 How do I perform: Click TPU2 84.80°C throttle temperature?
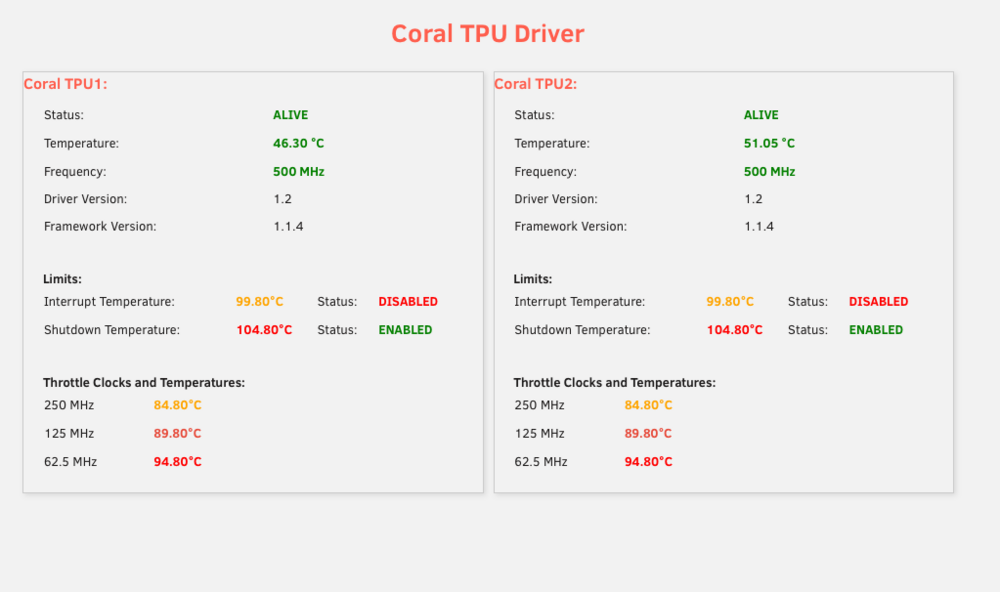[x=648, y=405]
